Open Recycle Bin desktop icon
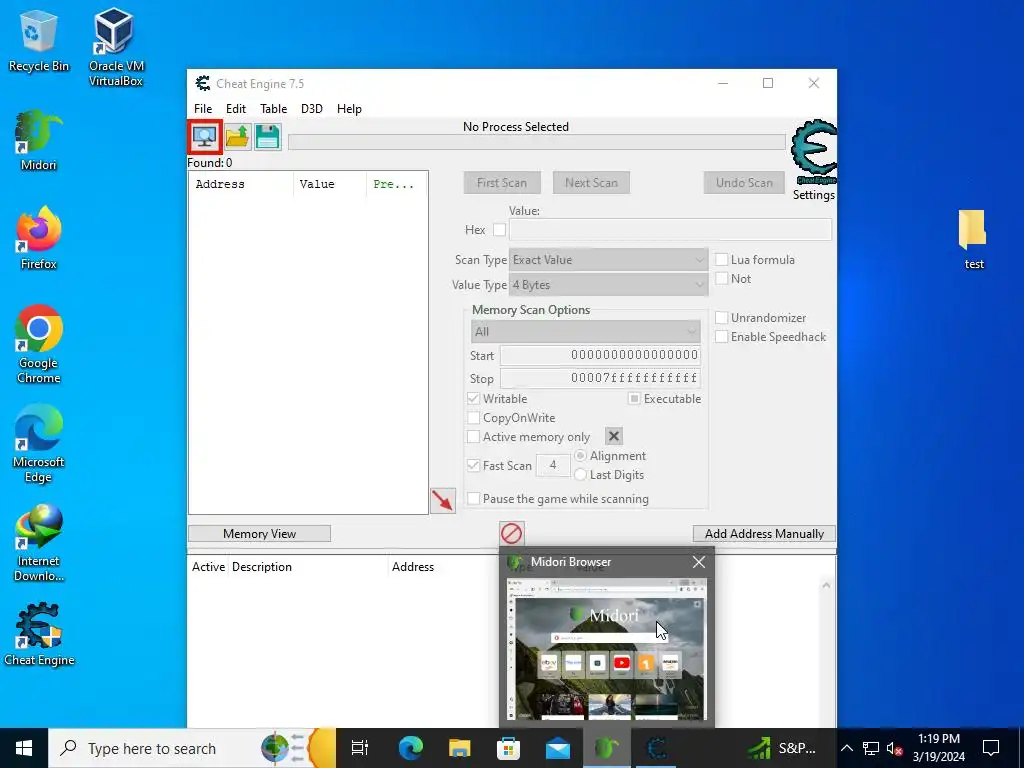 click(39, 42)
